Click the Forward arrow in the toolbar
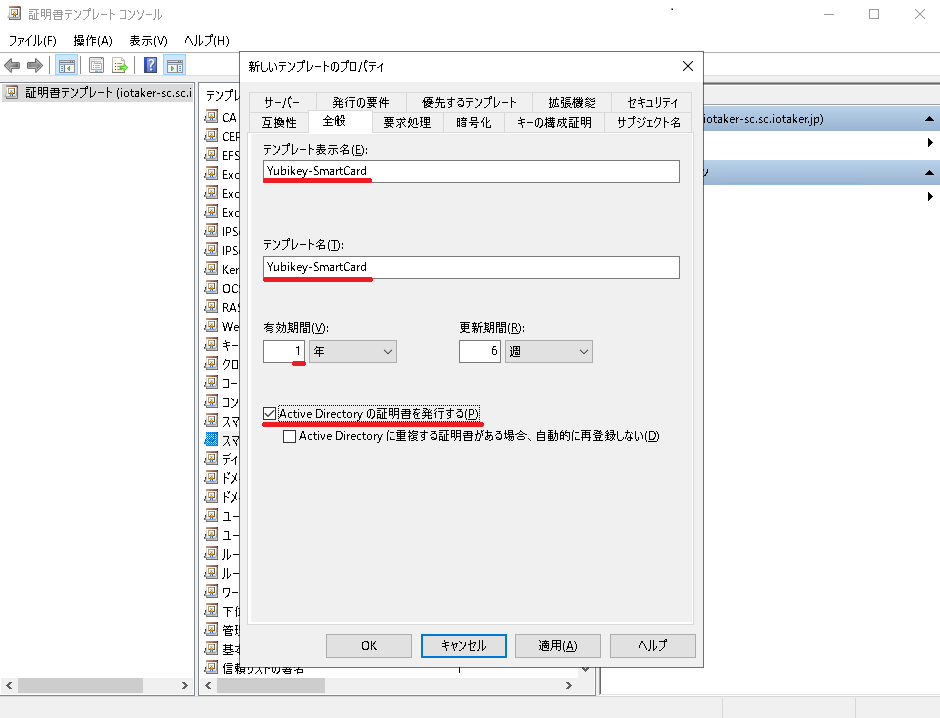940x718 pixels. [x=34, y=66]
